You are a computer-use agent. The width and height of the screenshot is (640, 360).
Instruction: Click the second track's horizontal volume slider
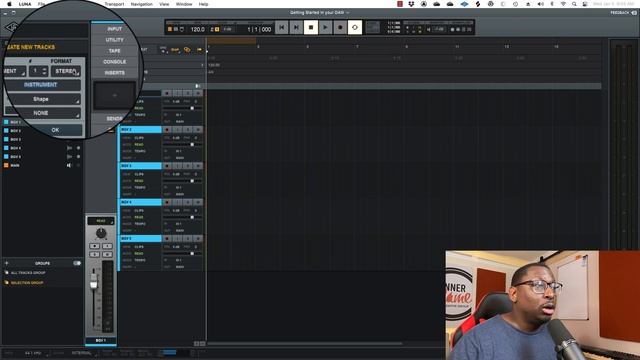tap(182, 144)
